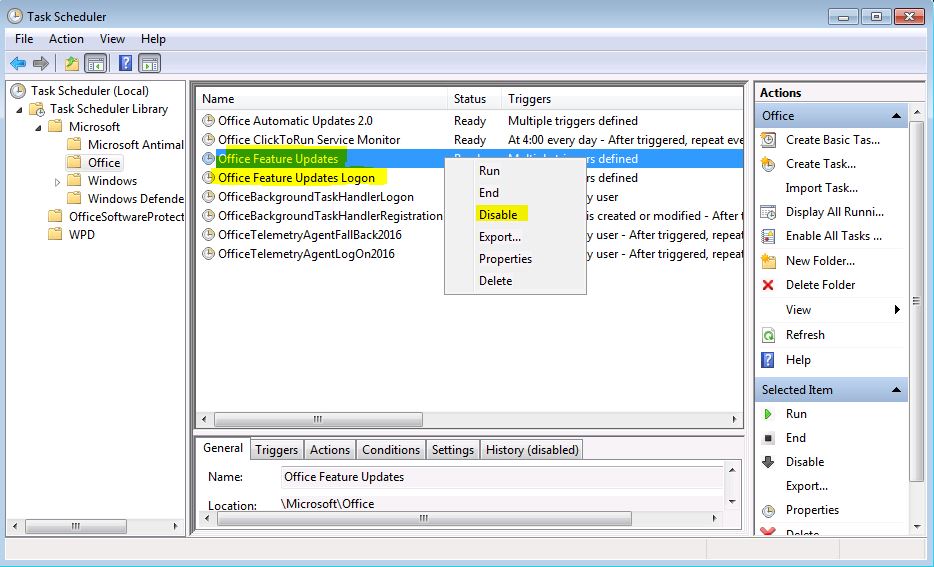
Task: Click the Help icon in Actions pane
Action: coord(768,360)
